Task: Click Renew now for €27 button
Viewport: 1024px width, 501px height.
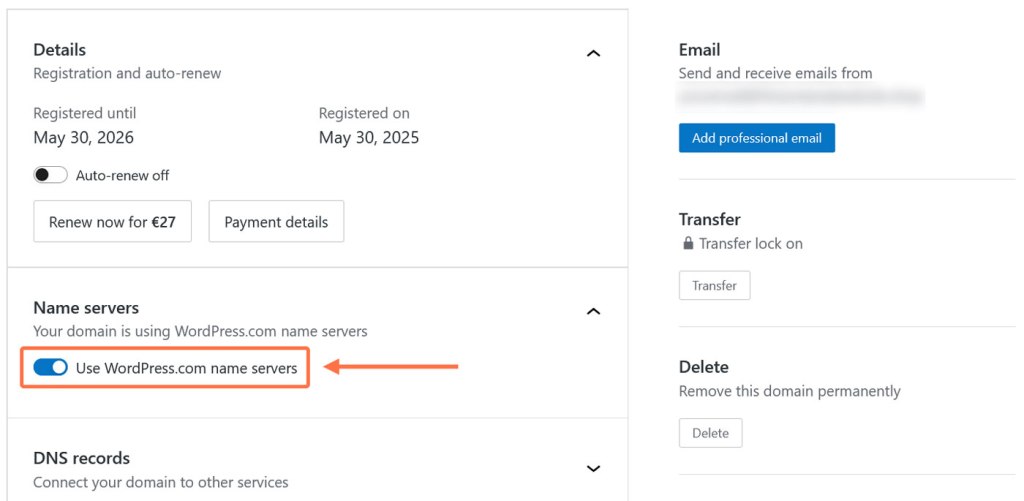Action: tap(112, 221)
